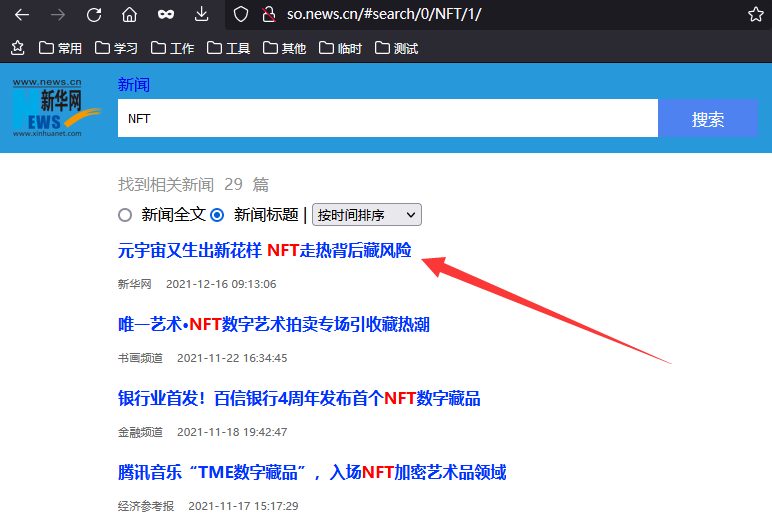This screenshot has height=517, width=772.
Task: Click the source 新华网 under first result
Action: pyautogui.click(x=134, y=284)
